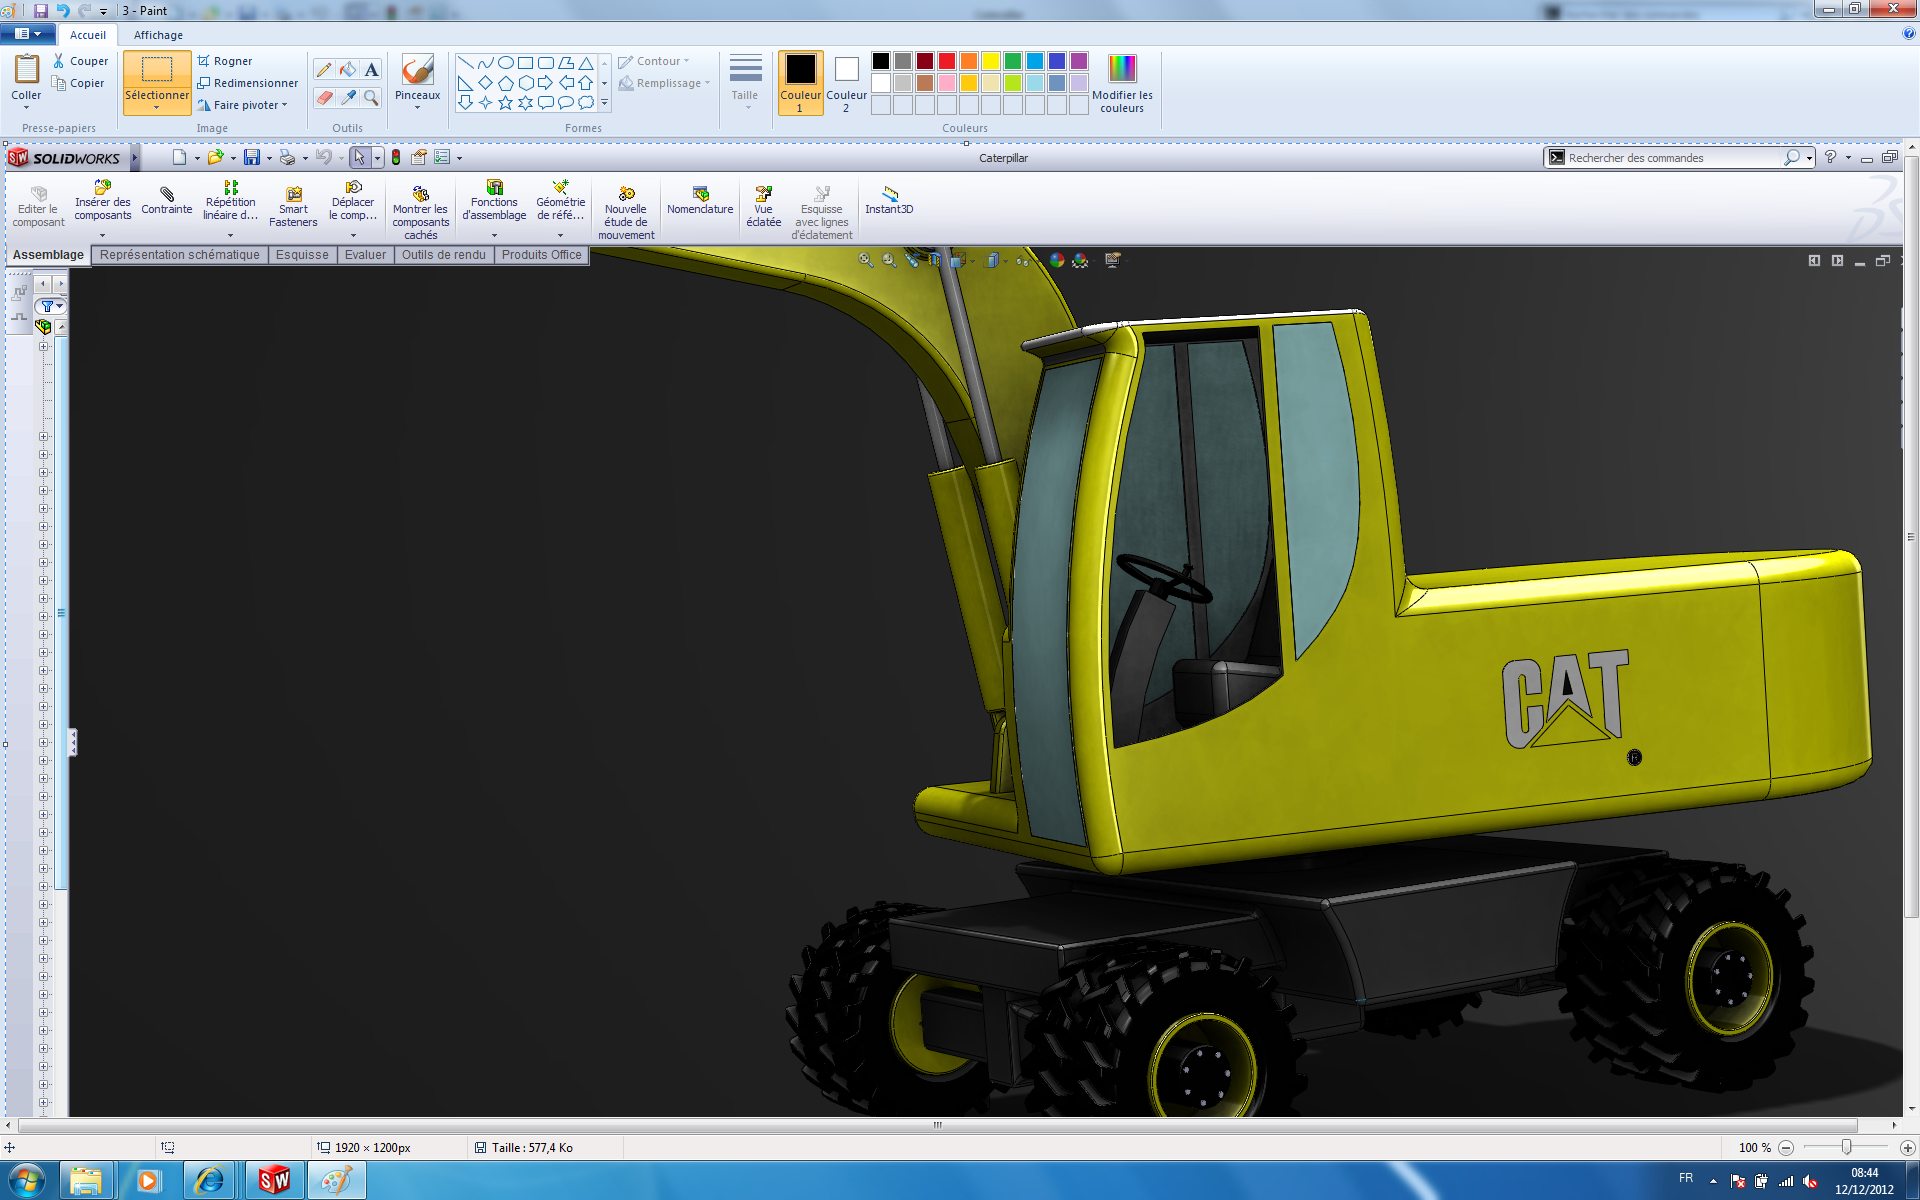Click the Produits Office tab

click(x=541, y=255)
